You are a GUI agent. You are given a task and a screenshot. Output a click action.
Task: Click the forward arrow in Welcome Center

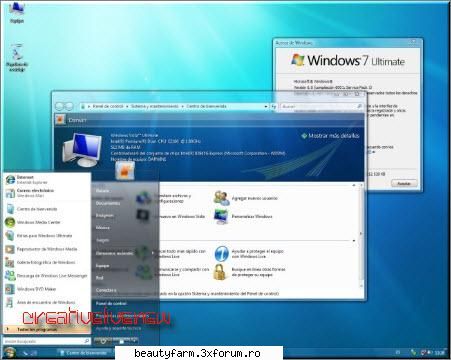tap(69, 106)
